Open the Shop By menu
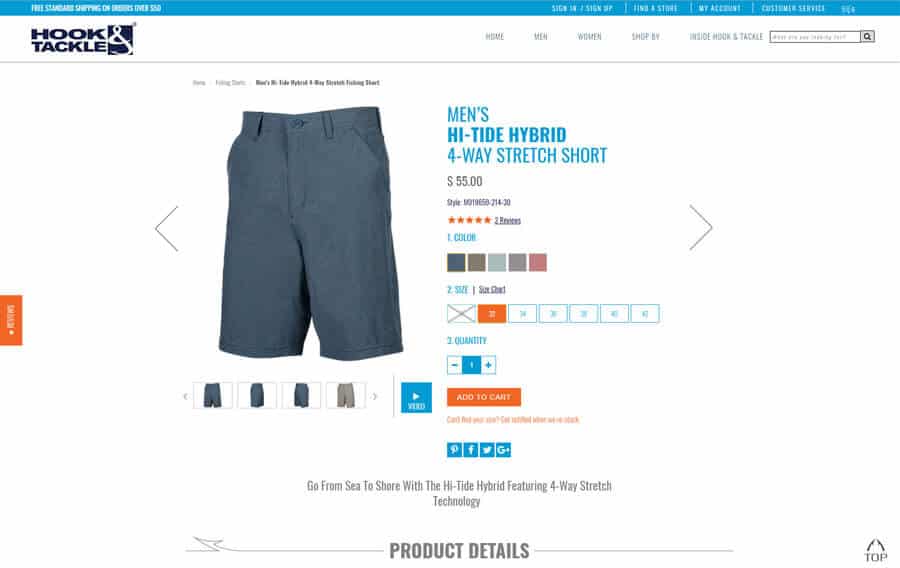 point(646,37)
